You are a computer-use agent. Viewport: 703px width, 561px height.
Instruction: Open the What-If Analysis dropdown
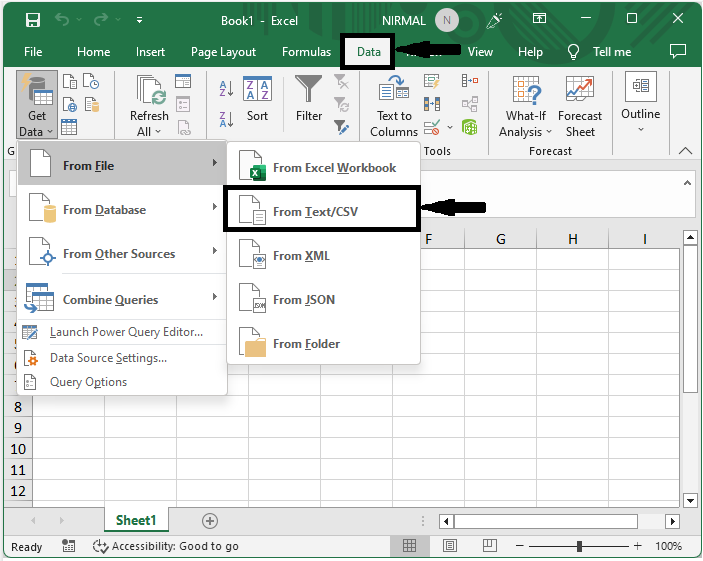pos(525,107)
